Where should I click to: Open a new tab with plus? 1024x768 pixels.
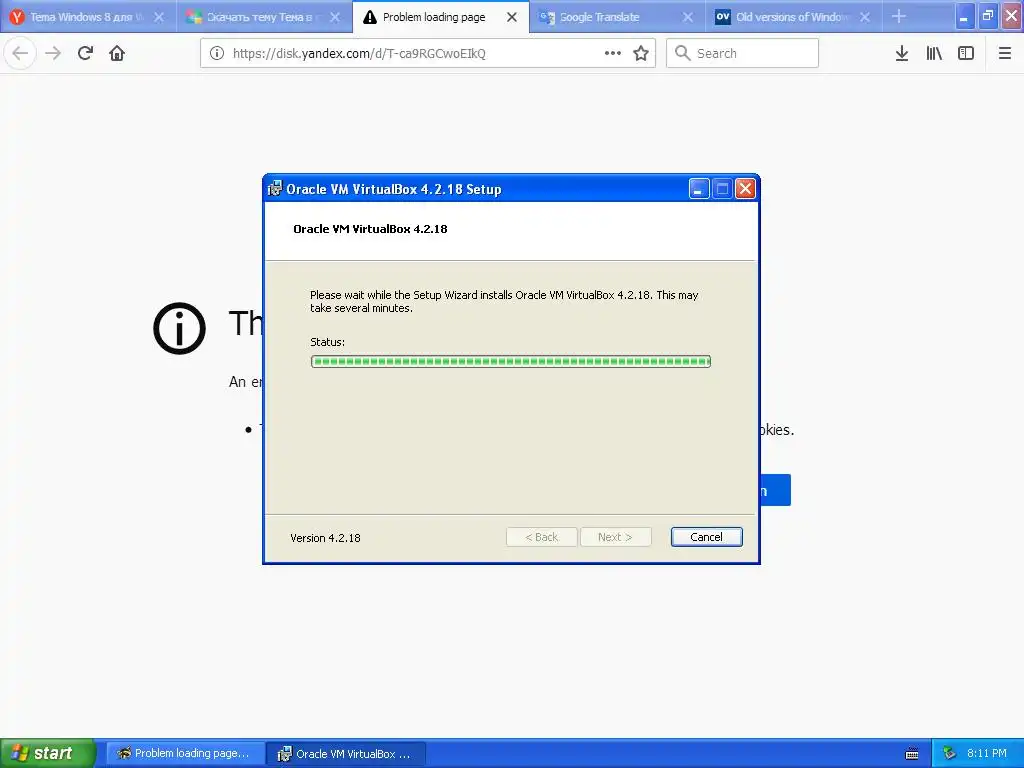[899, 17]
